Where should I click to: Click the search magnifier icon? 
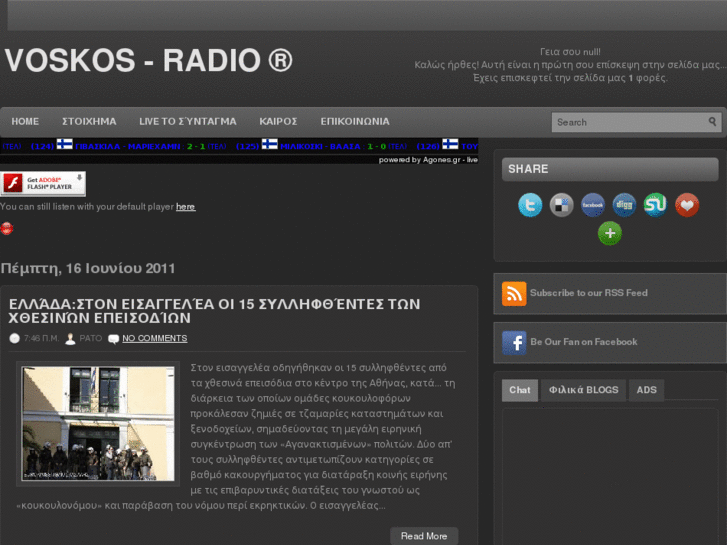712,122
